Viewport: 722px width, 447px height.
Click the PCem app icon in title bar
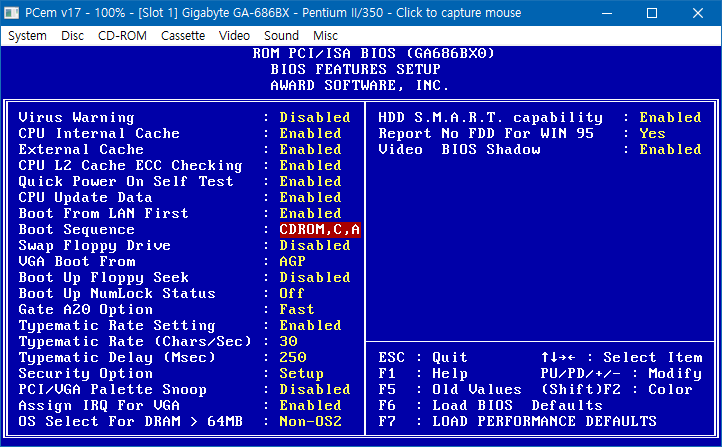(x=11, y=12)
